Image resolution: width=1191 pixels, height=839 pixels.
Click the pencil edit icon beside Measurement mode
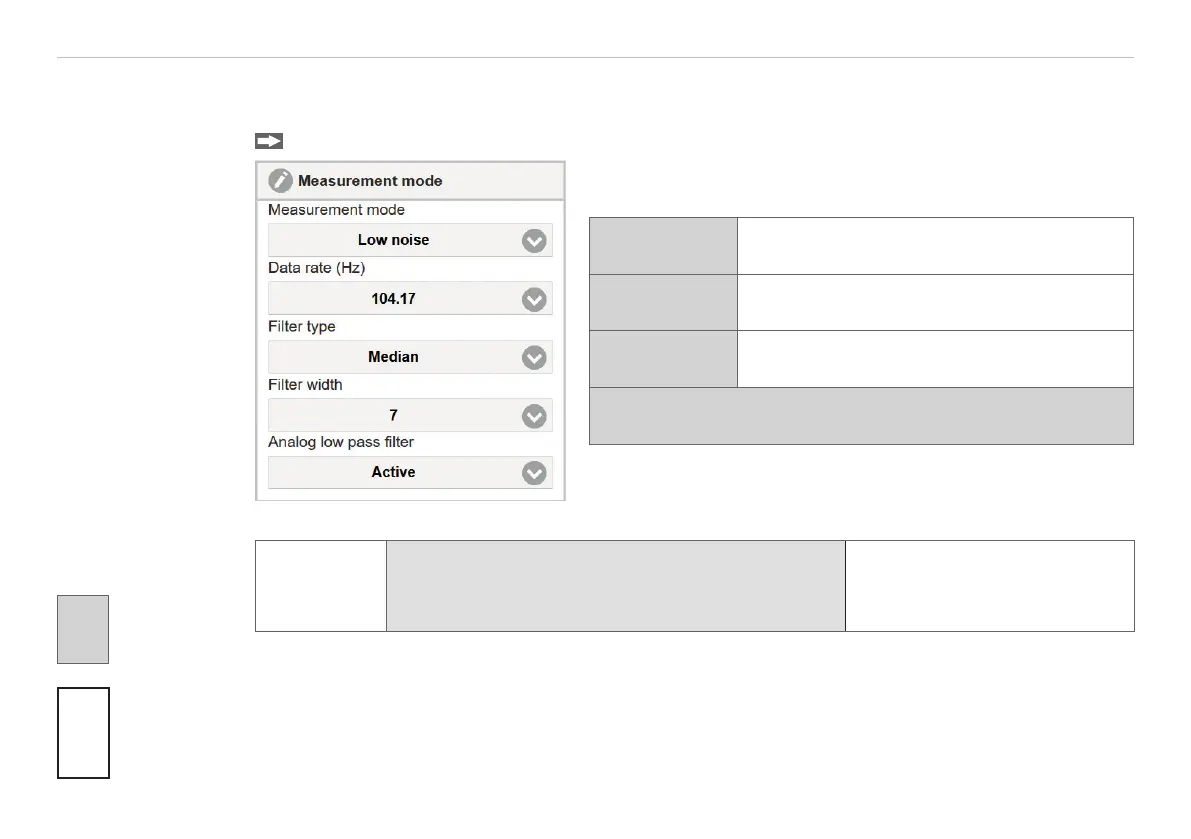tap(280, 181)
